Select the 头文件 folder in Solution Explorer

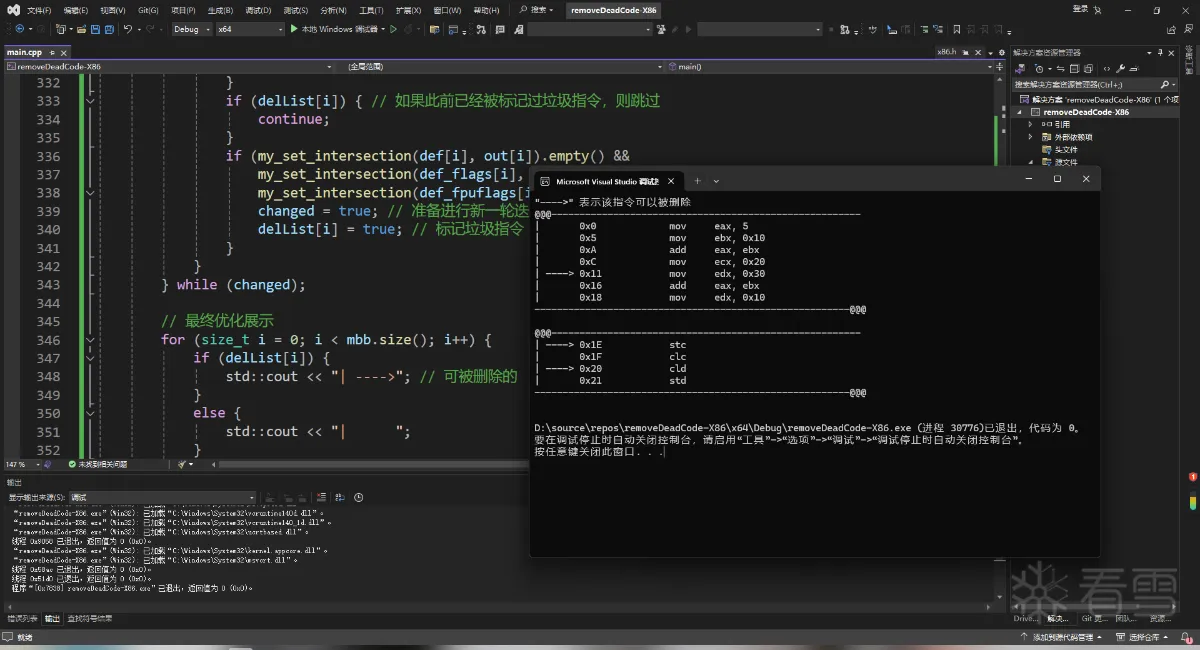(1065, 150)
